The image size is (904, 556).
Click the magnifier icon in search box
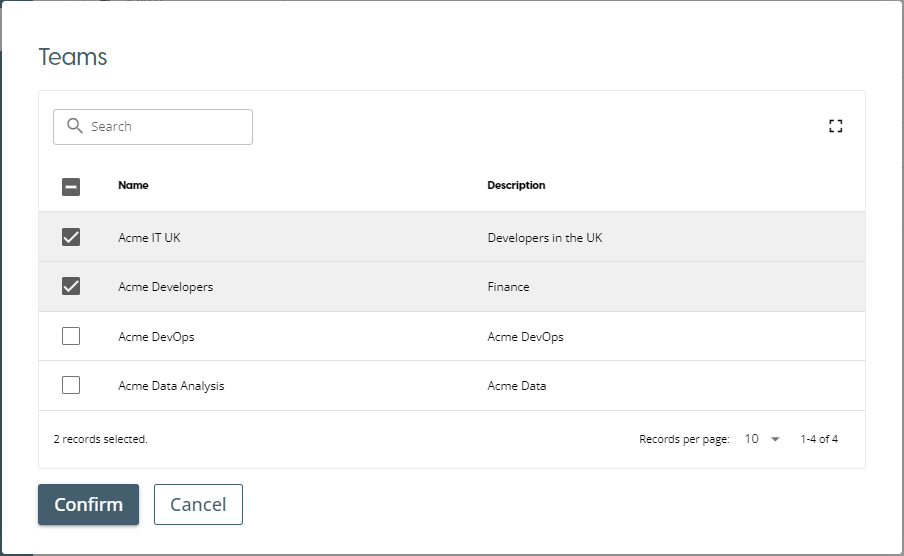click(74, 126)
